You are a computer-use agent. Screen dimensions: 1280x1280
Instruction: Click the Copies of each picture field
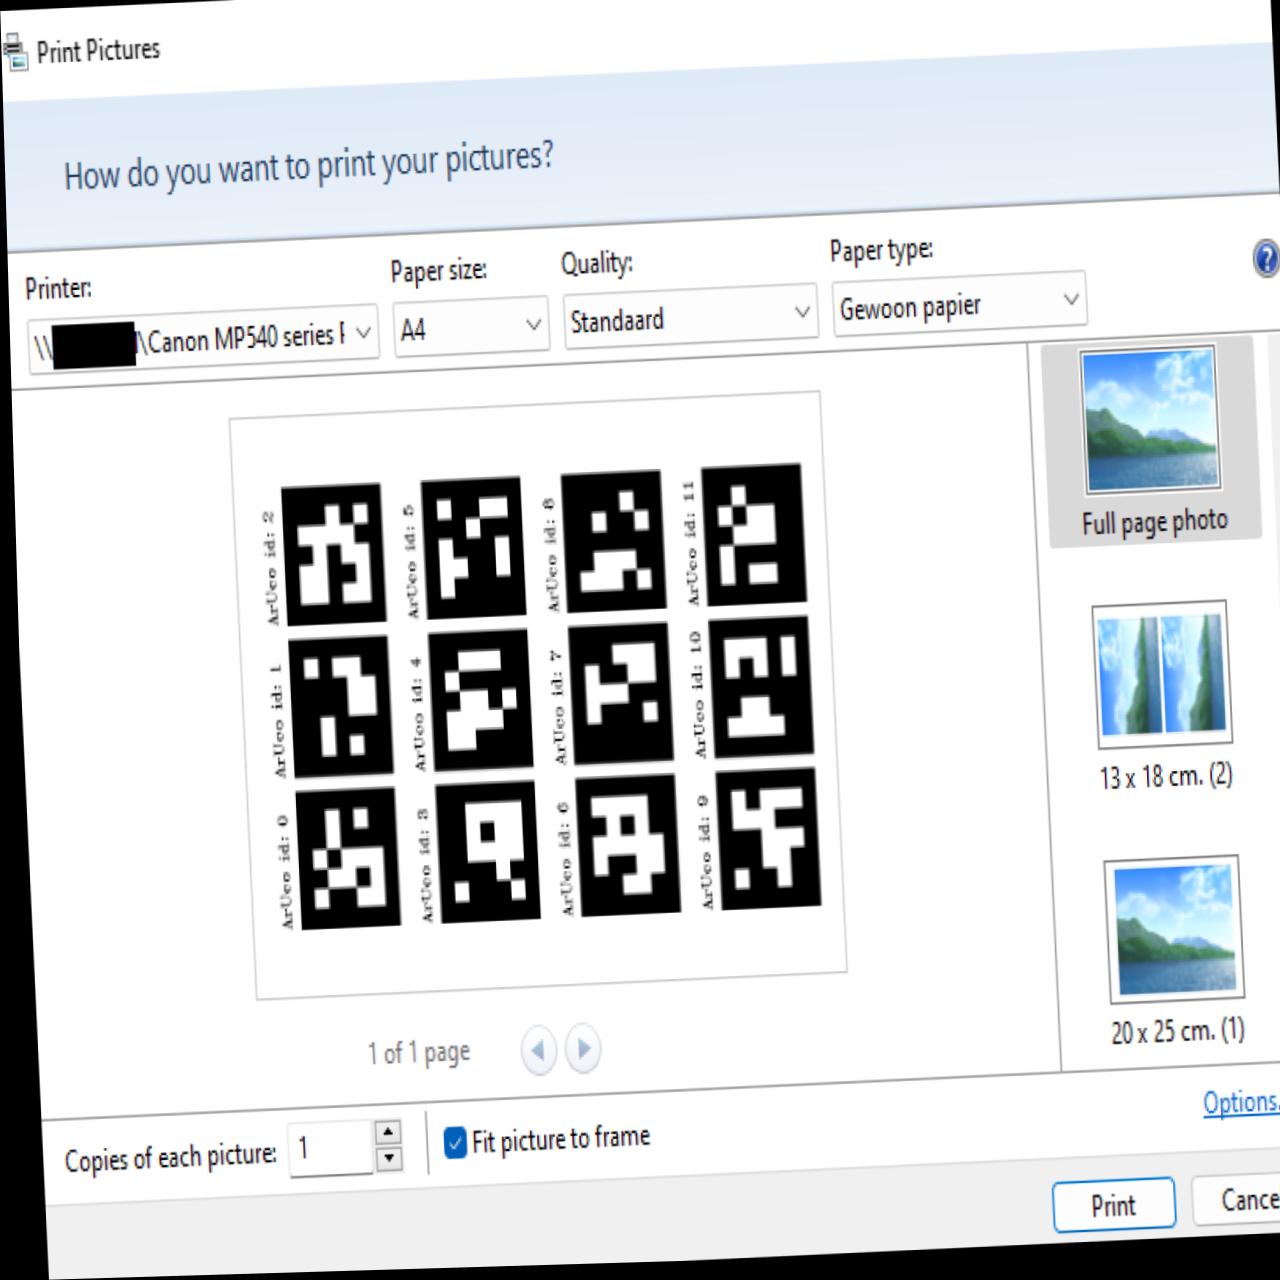332,1148
